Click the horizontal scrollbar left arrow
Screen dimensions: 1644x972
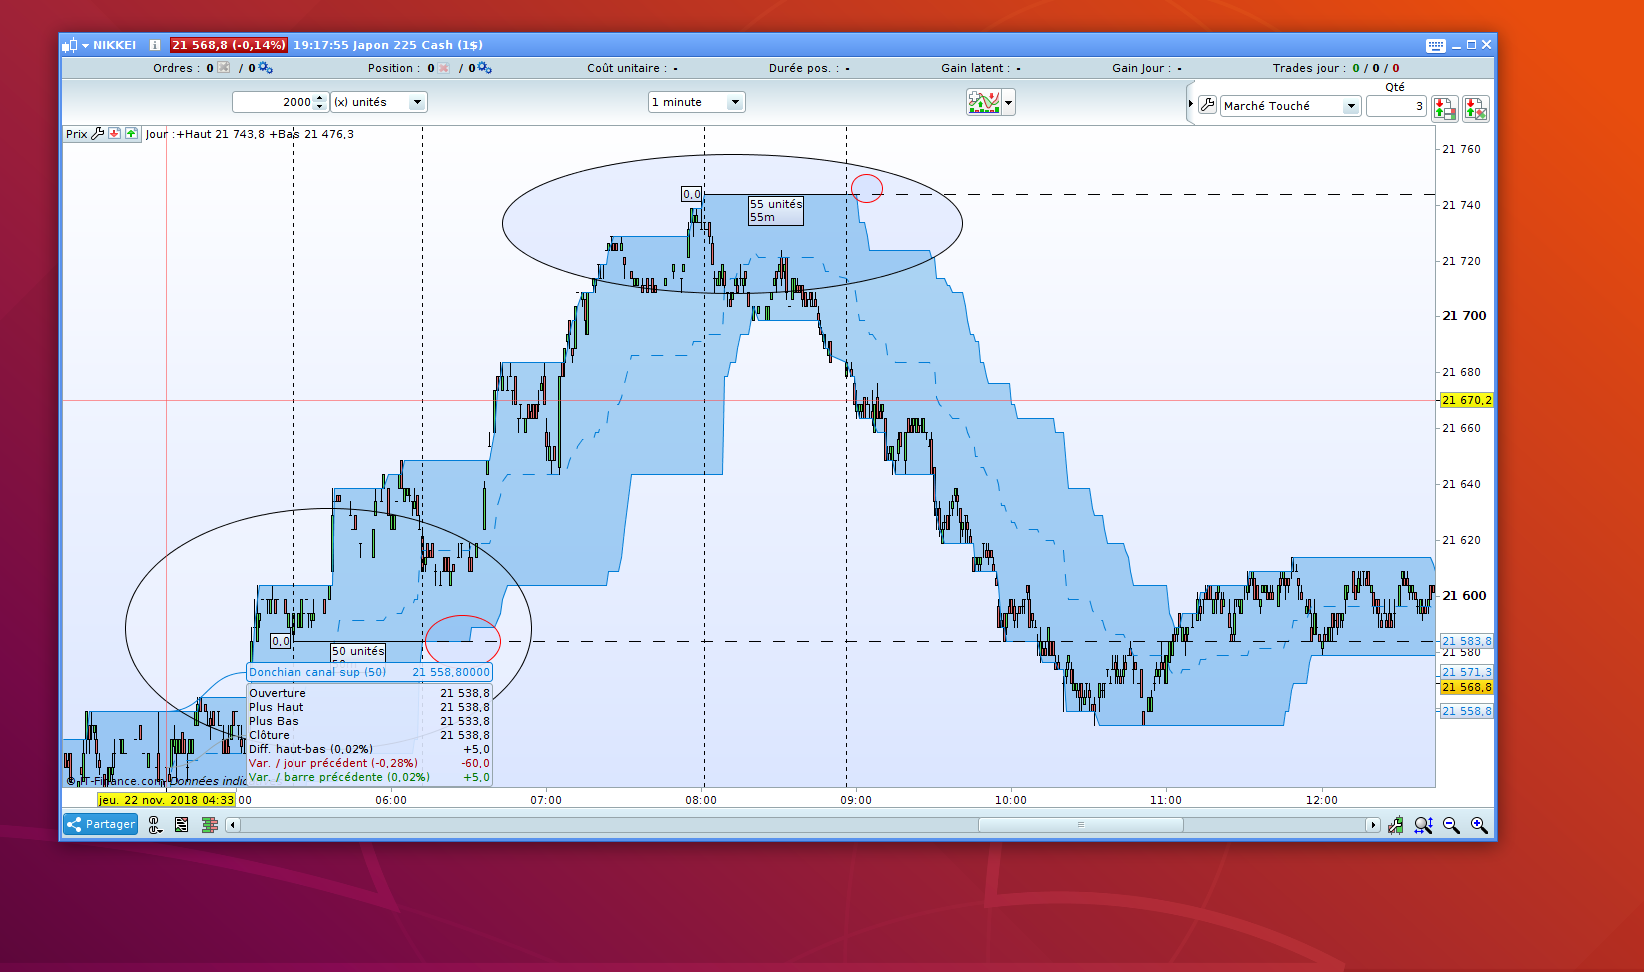point(233,825)
